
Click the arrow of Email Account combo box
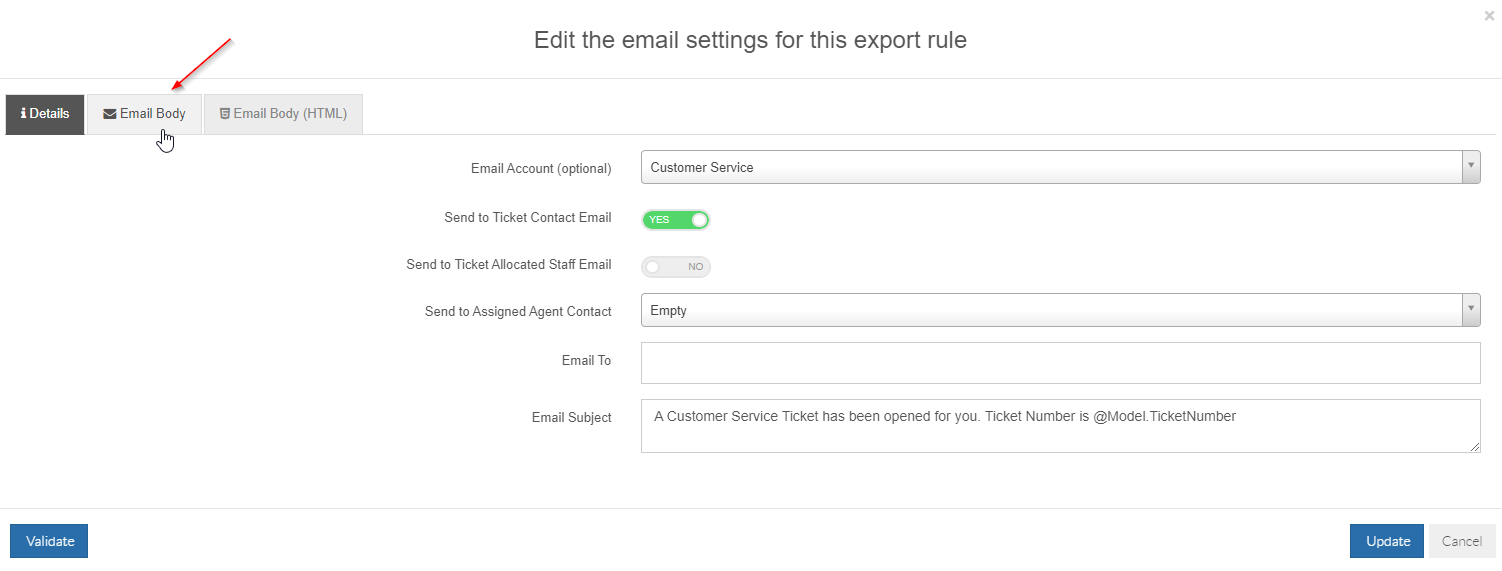point(1471,168)
